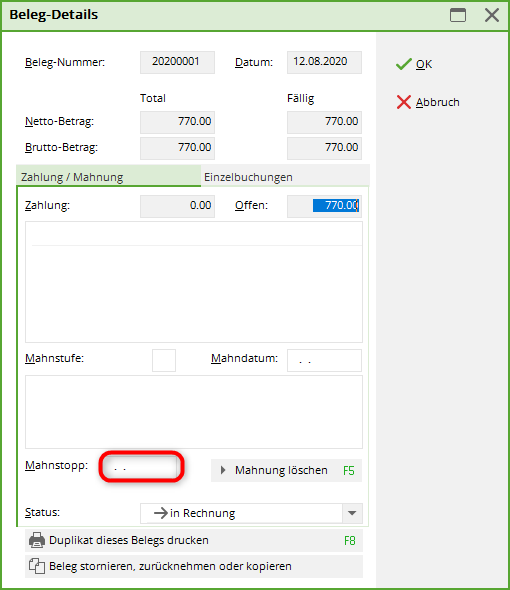Click the Mahndatum date field
This screenshot has height=590, width=510.
coord(324,360)
